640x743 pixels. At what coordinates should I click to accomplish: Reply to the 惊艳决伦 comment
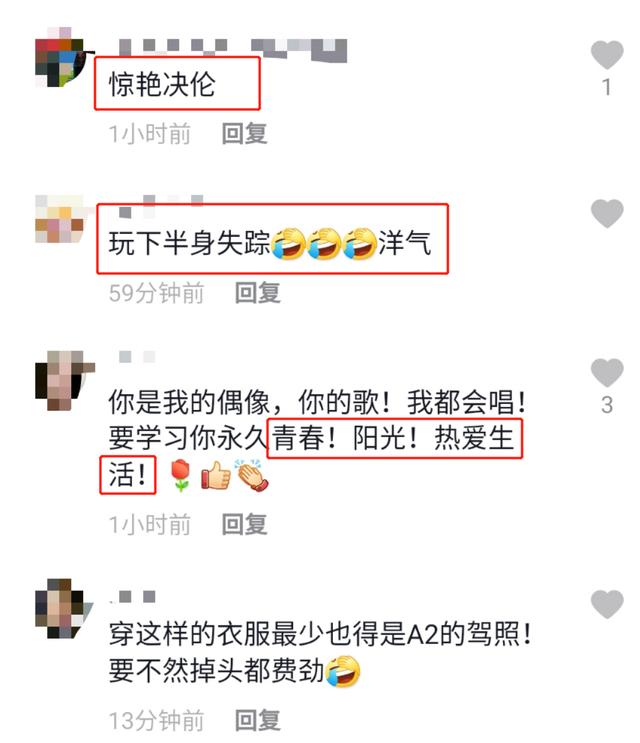point(244,134)
